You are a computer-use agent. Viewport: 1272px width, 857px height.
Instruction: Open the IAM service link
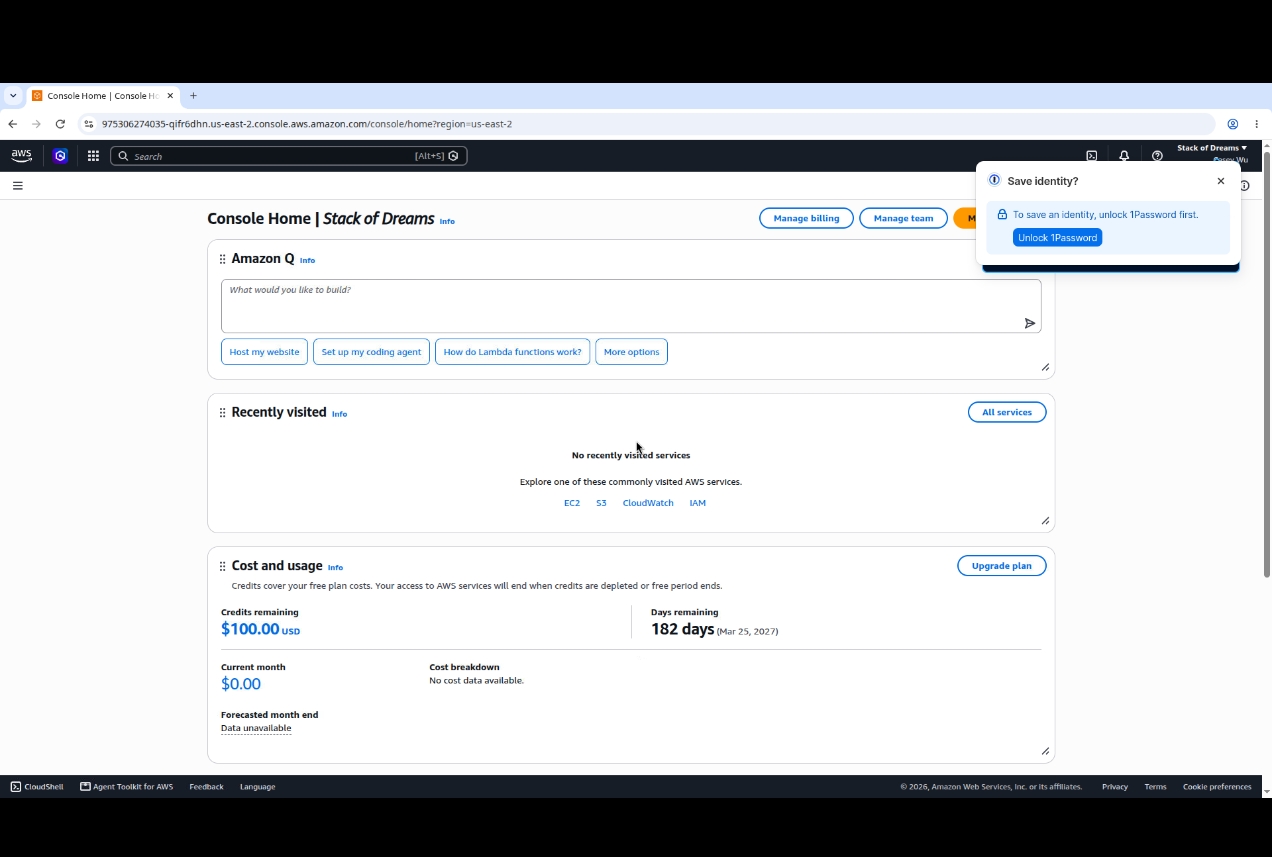(x=697, y=503)
